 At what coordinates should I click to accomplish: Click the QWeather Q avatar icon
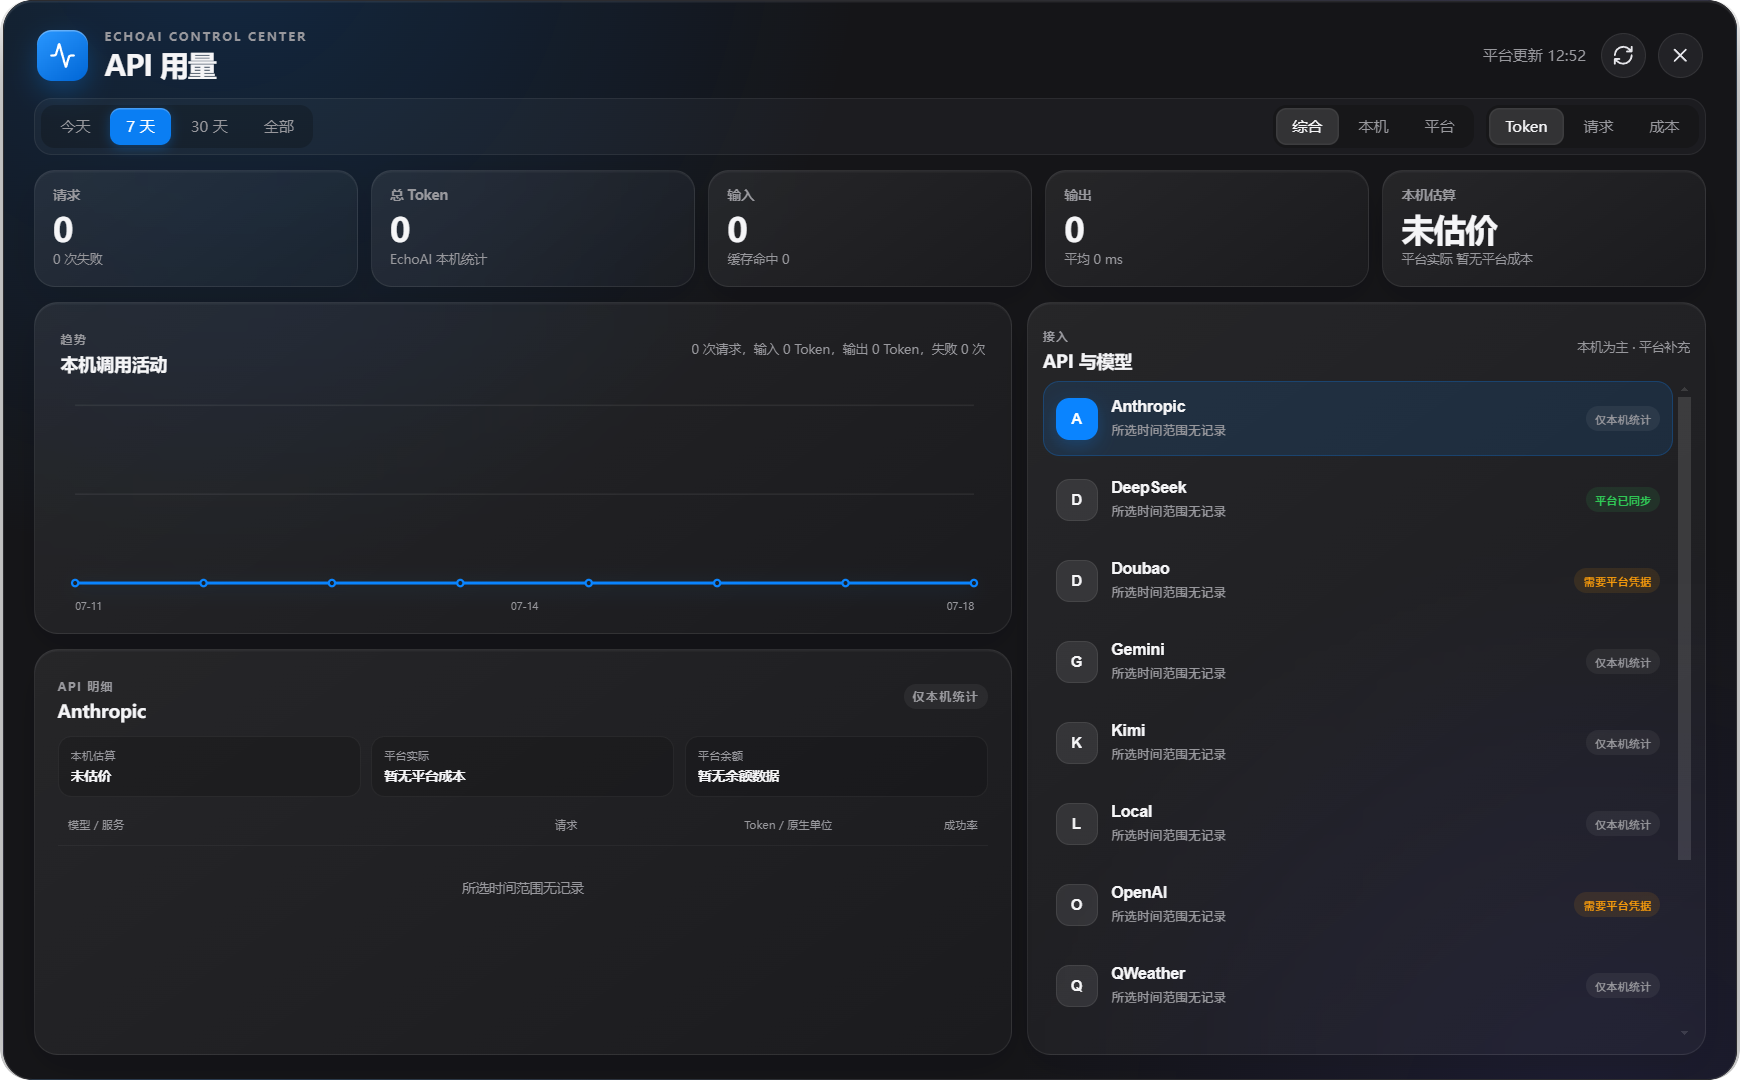point(1076,986)
